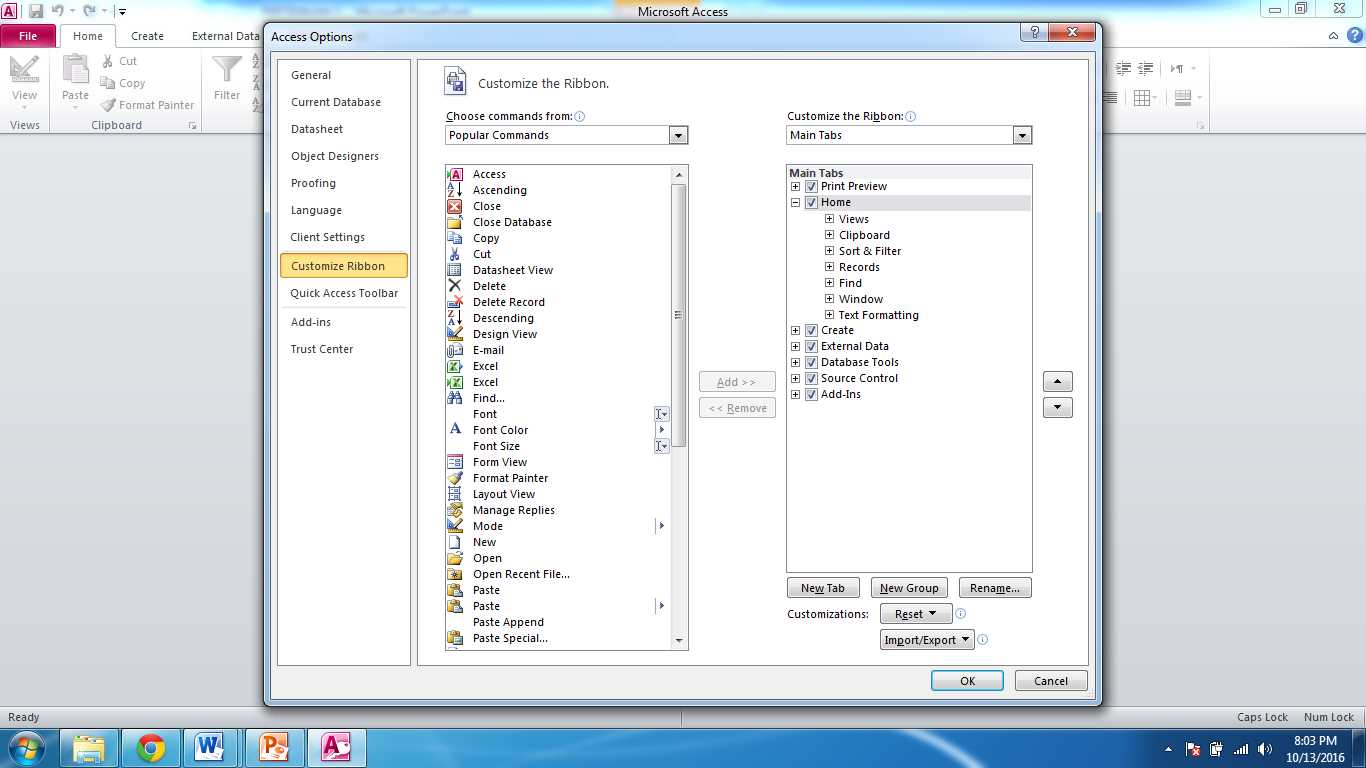Switch to the Create ribbon tab

[147, 36]
